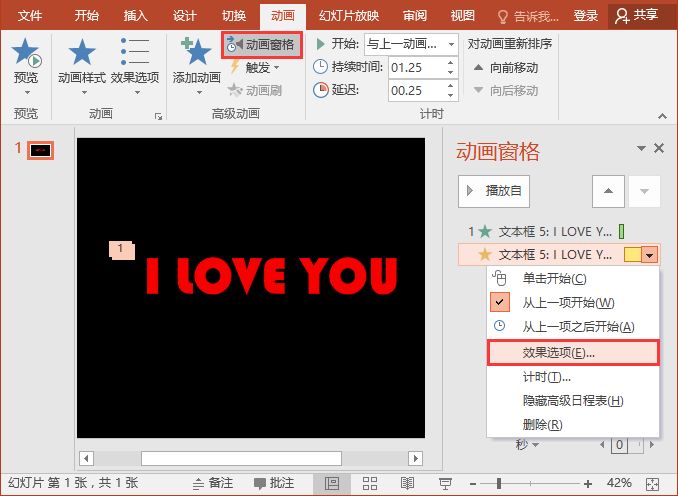Switch to Slide Sorter view icon
Screen dimensions: 678x496
point(370,483)
